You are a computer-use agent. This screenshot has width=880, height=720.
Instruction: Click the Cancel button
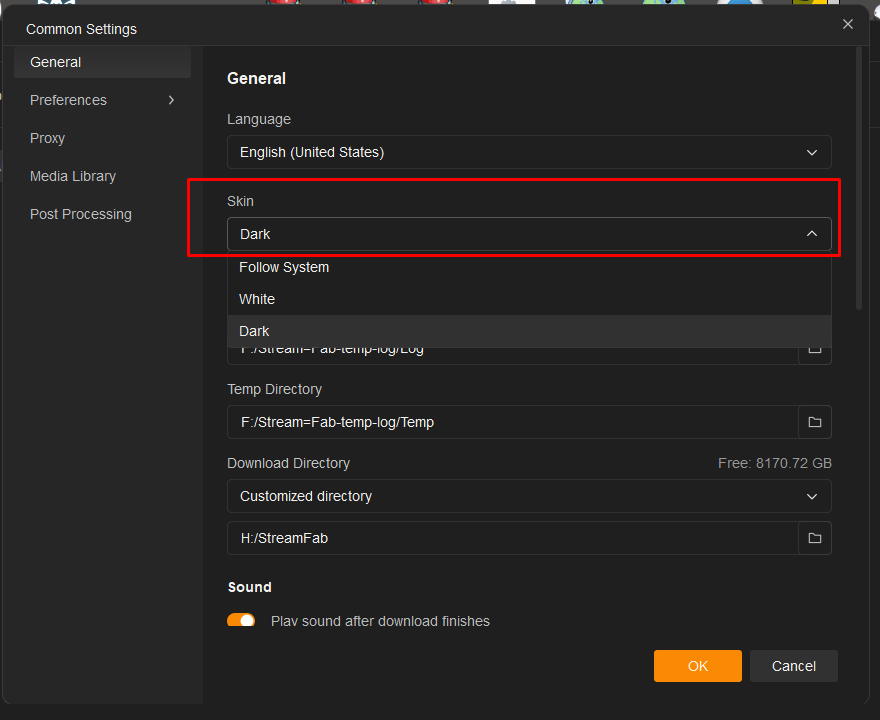(794, 666)
